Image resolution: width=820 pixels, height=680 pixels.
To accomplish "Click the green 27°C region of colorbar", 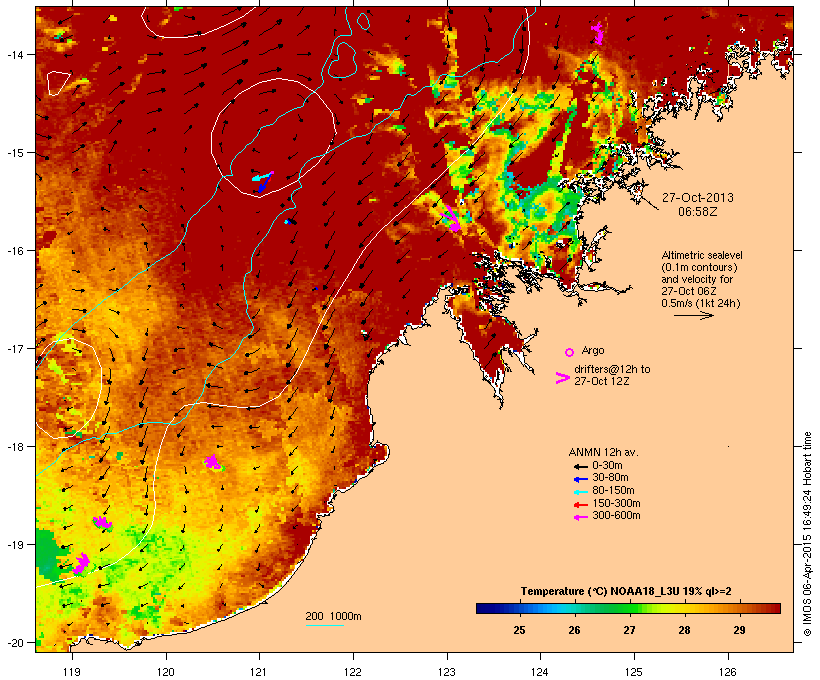I will click(629, 608).
